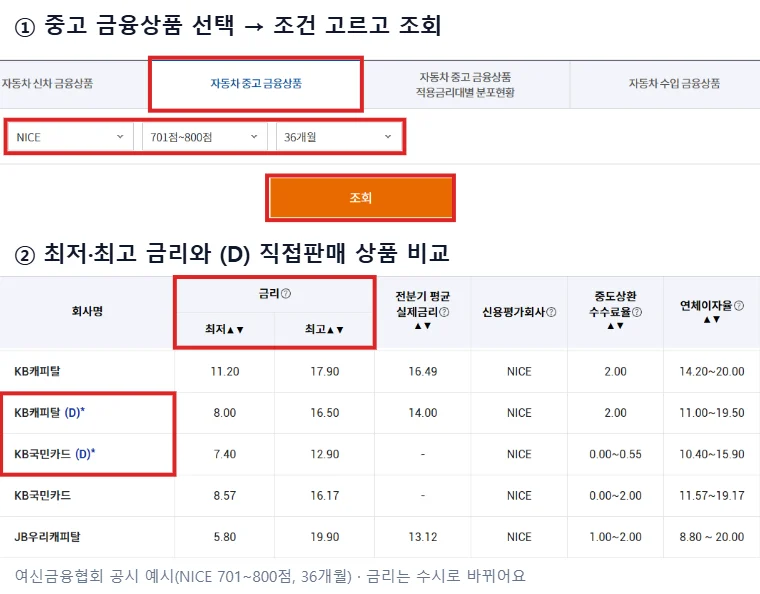Open the 36개월 period dropdown
760x594 pixels.
[338, 137]
